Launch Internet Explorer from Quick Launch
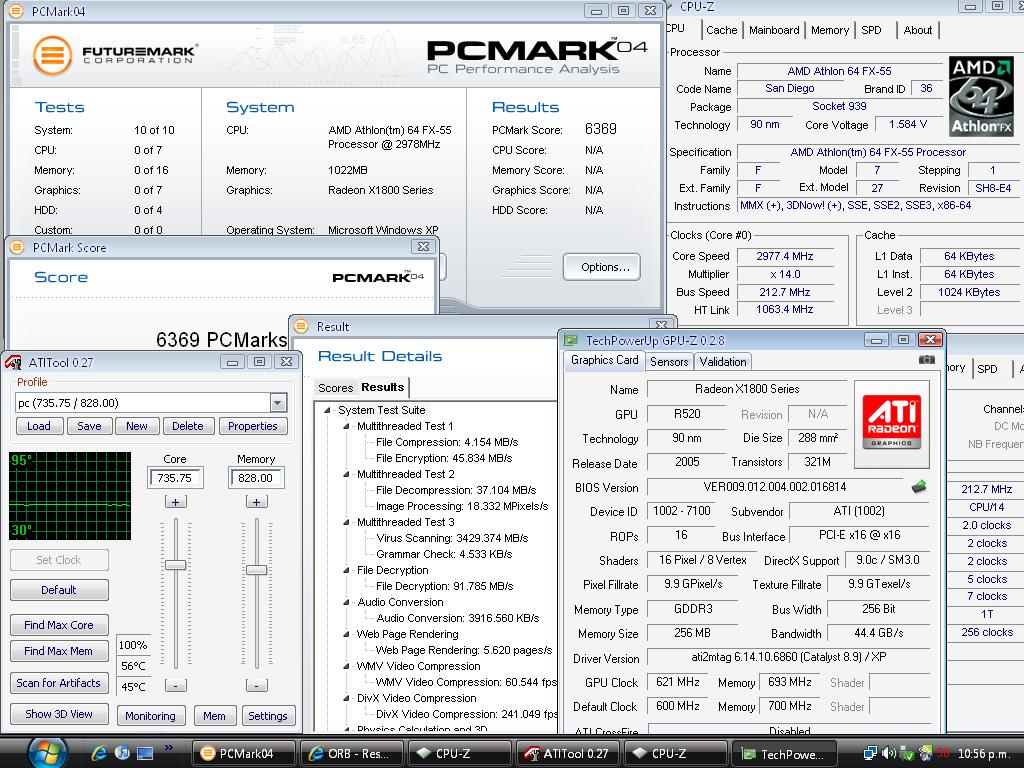 [x=99, y=753]
